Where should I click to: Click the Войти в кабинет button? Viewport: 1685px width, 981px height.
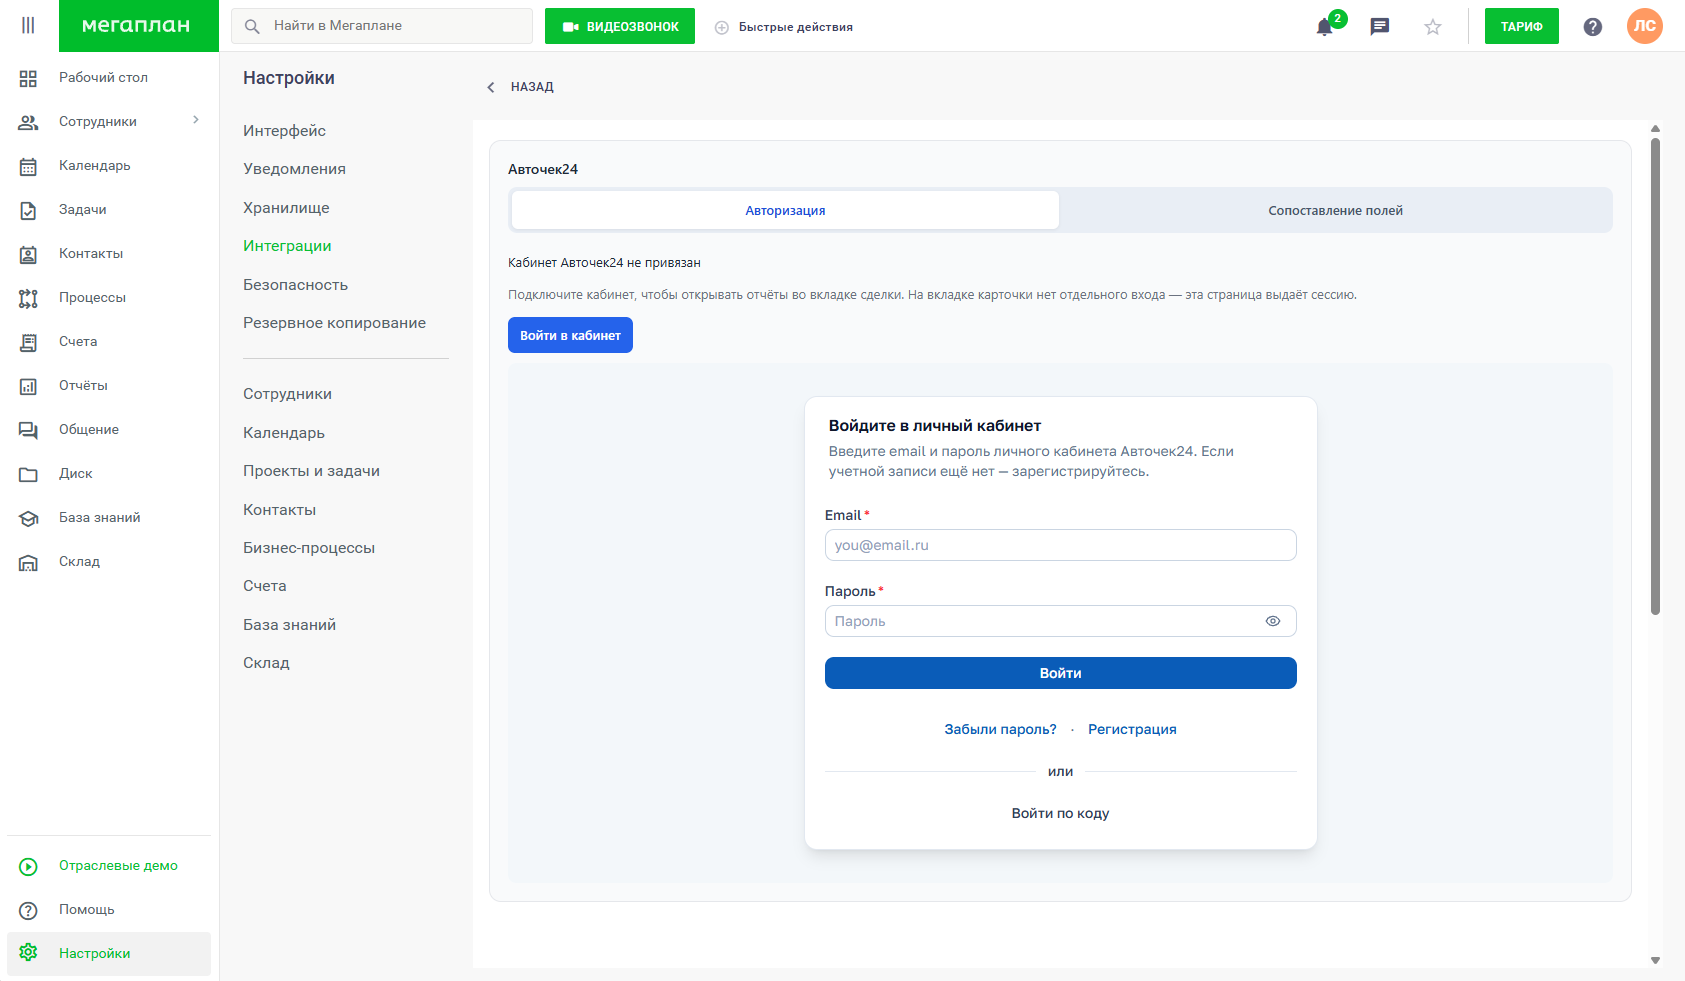coord(570,335)
